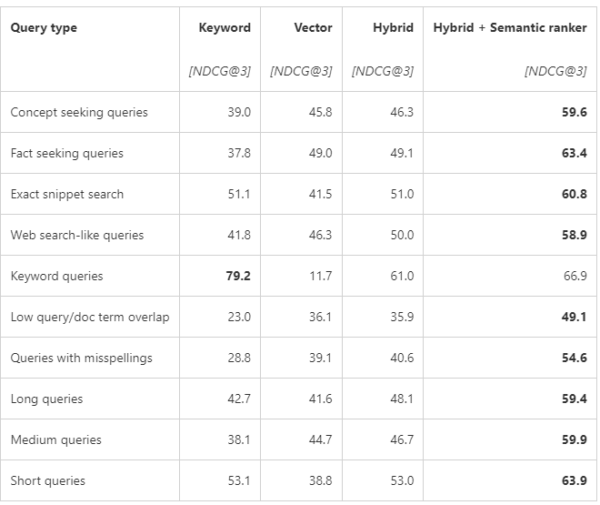This screenshot has height=505, width=600.
Task: Click the Queries with misspellings row label
Action: [x=82, y=358]
